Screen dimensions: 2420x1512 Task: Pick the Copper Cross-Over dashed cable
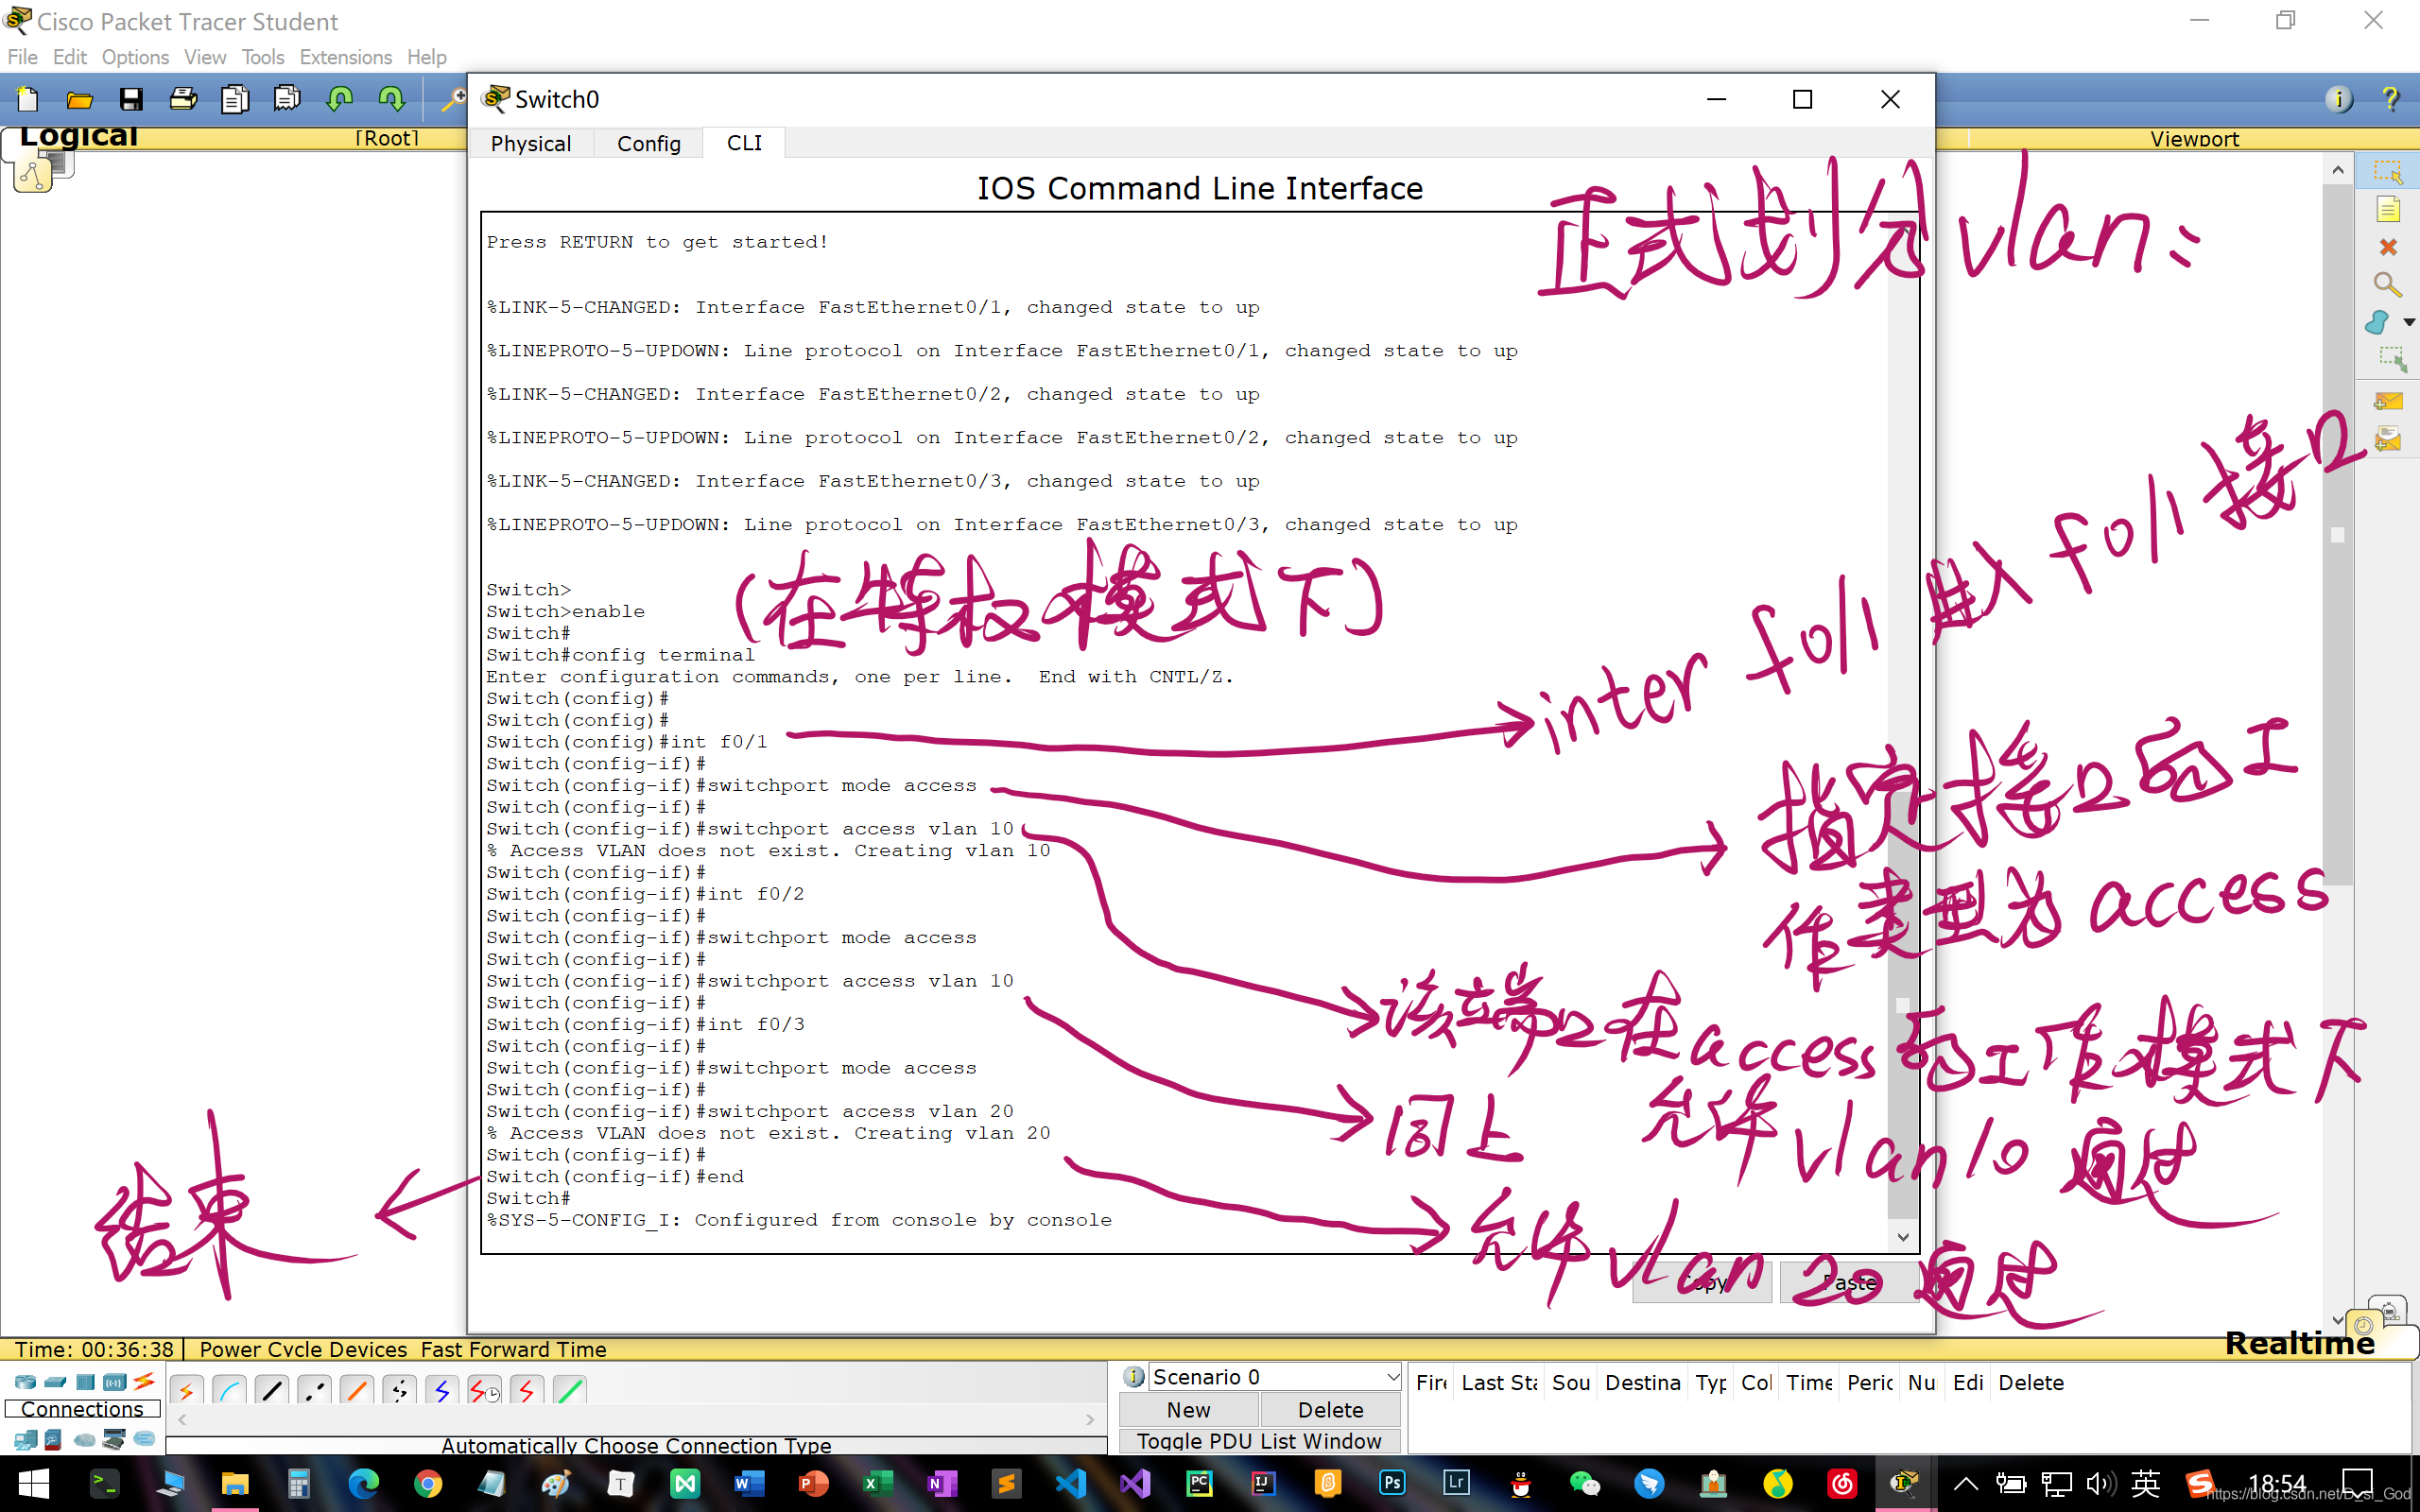[x=314, y=1391]
